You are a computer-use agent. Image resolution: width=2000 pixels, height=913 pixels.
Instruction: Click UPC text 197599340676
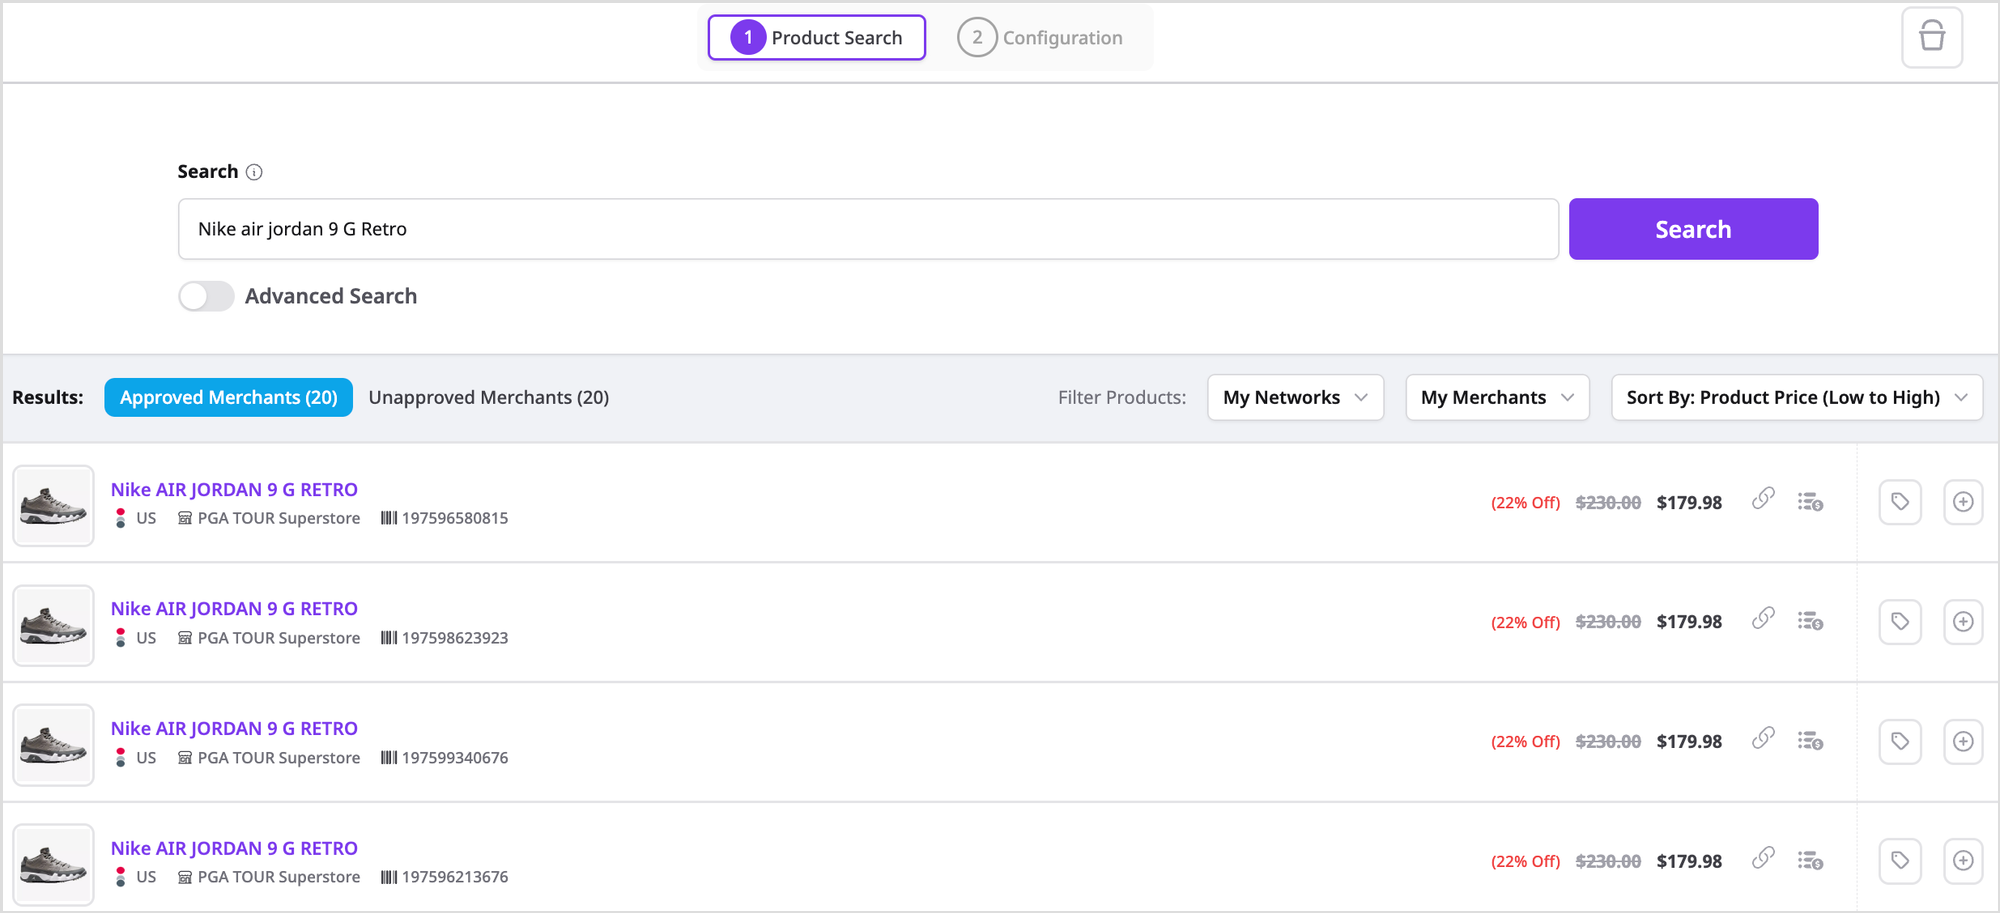point(455,758)
